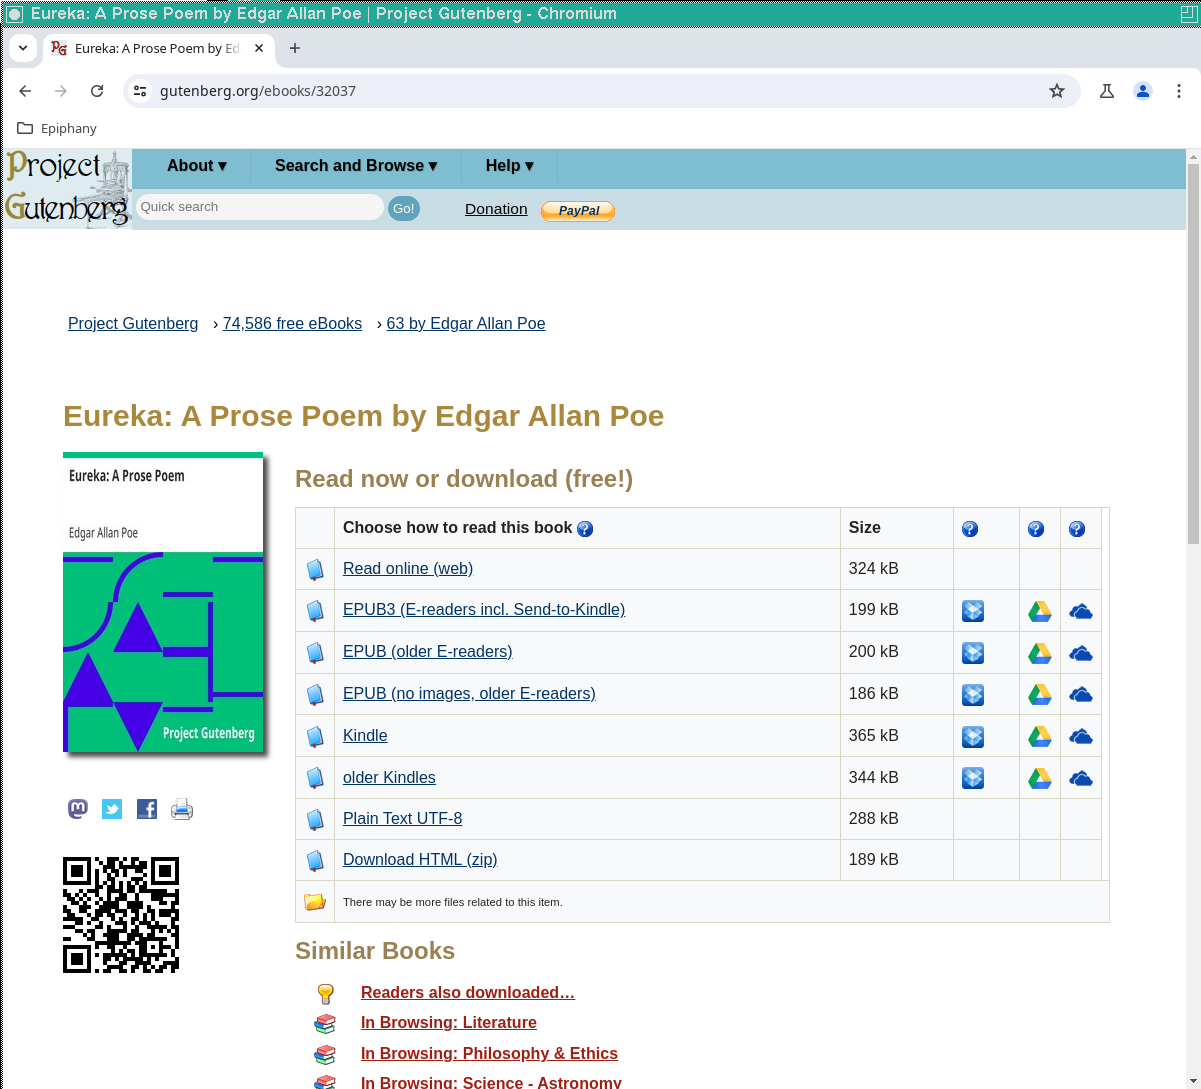View site information in the address bar

pyautogui.click(x=140, y=91)
